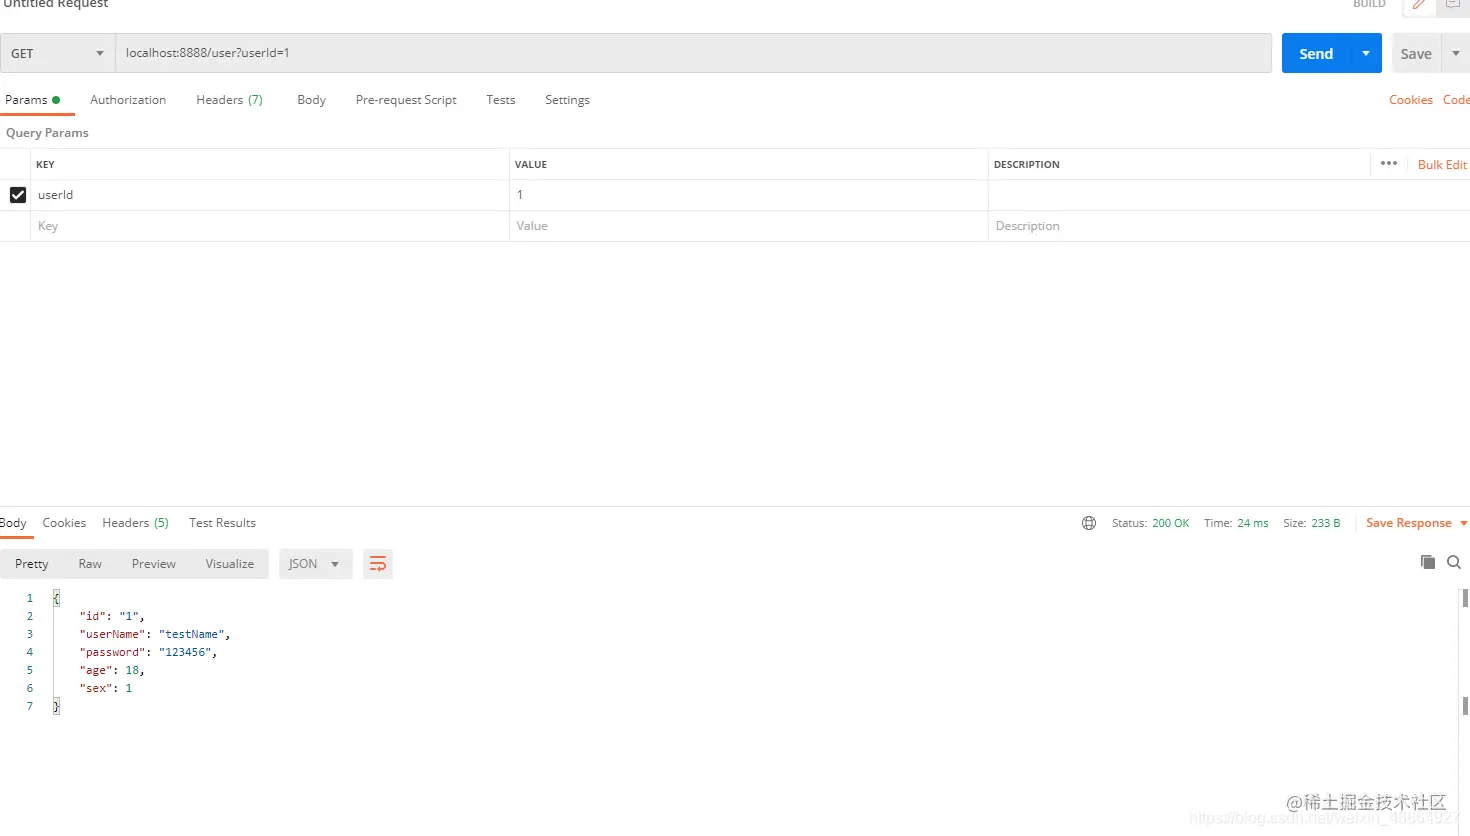The height and width of the screenshot is (836, 1470).
Task: Open the Test Results tab
Action: (222, 523)
